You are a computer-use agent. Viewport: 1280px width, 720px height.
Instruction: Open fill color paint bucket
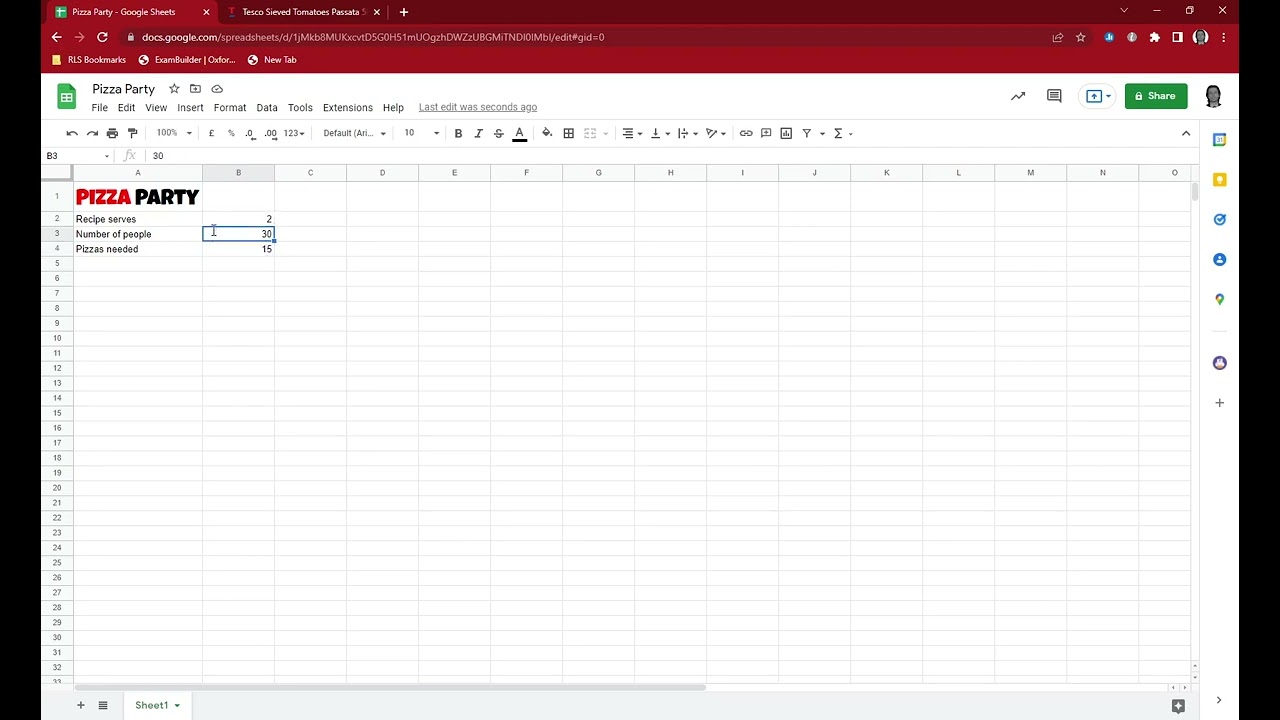tap(547, 133)
